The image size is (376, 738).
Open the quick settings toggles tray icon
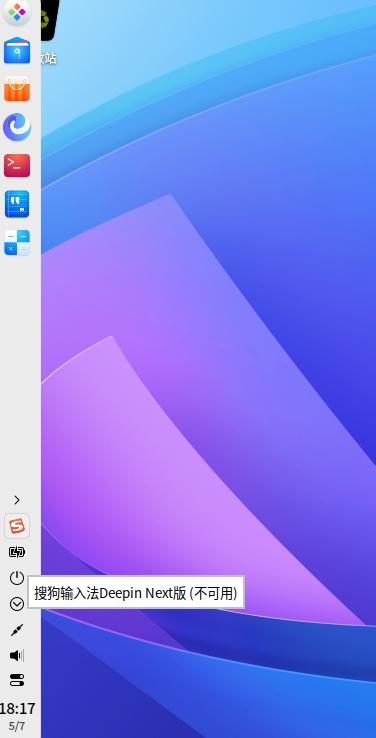(17, 680)
